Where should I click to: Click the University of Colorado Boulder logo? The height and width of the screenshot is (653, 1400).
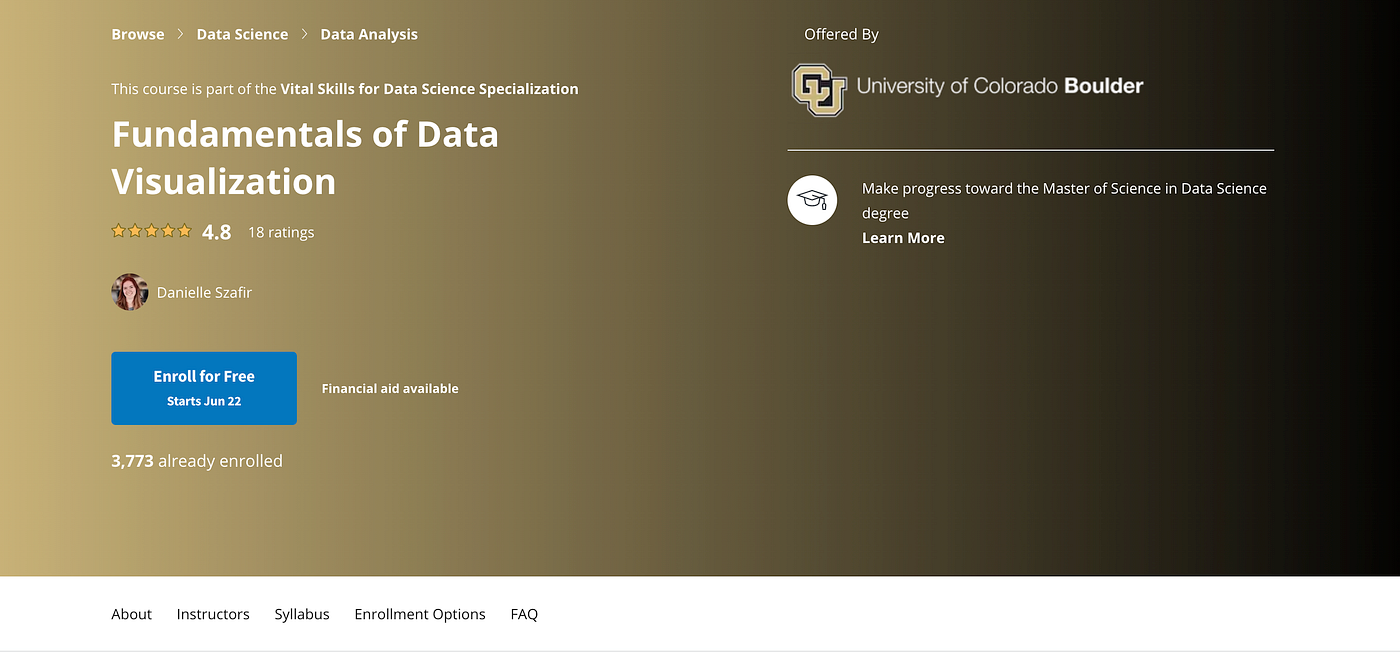pos(968,89)
